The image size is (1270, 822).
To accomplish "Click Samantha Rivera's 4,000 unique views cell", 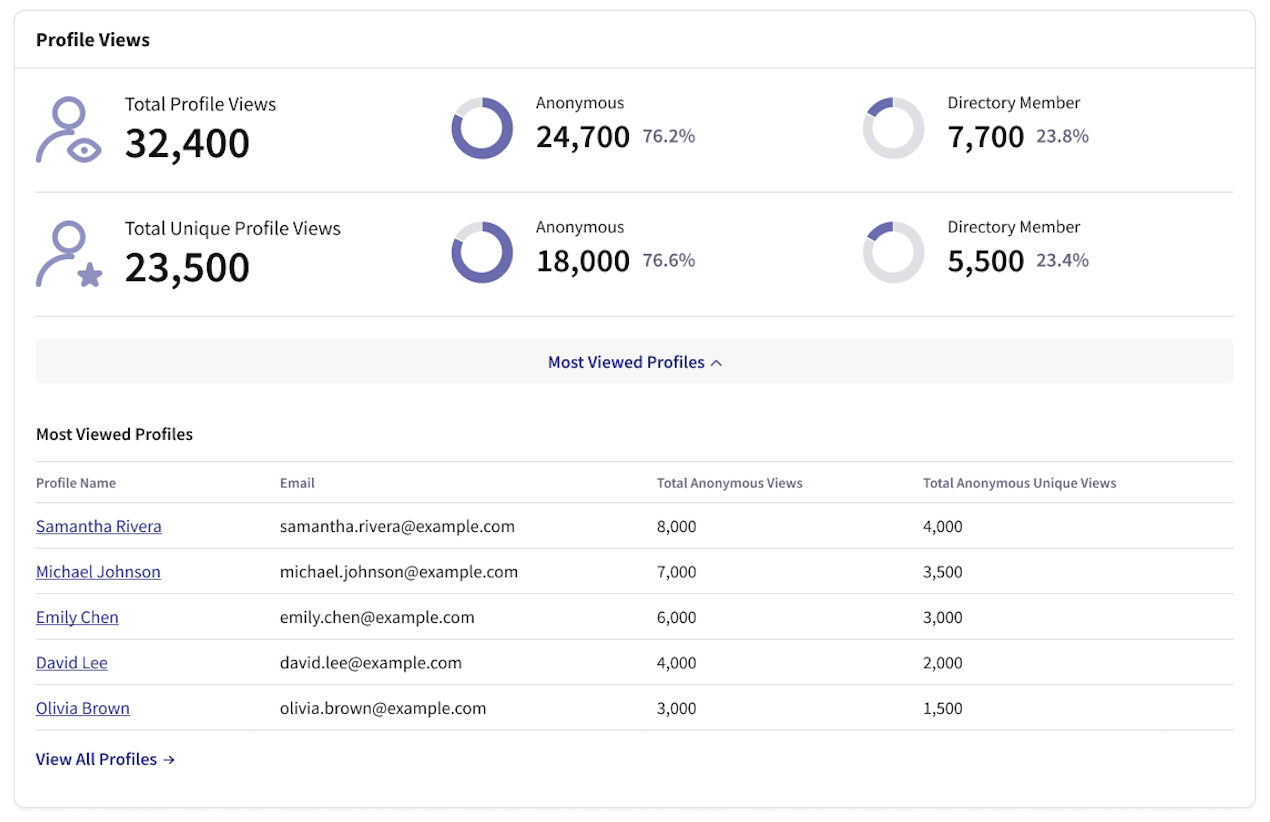I will [943, 526].
